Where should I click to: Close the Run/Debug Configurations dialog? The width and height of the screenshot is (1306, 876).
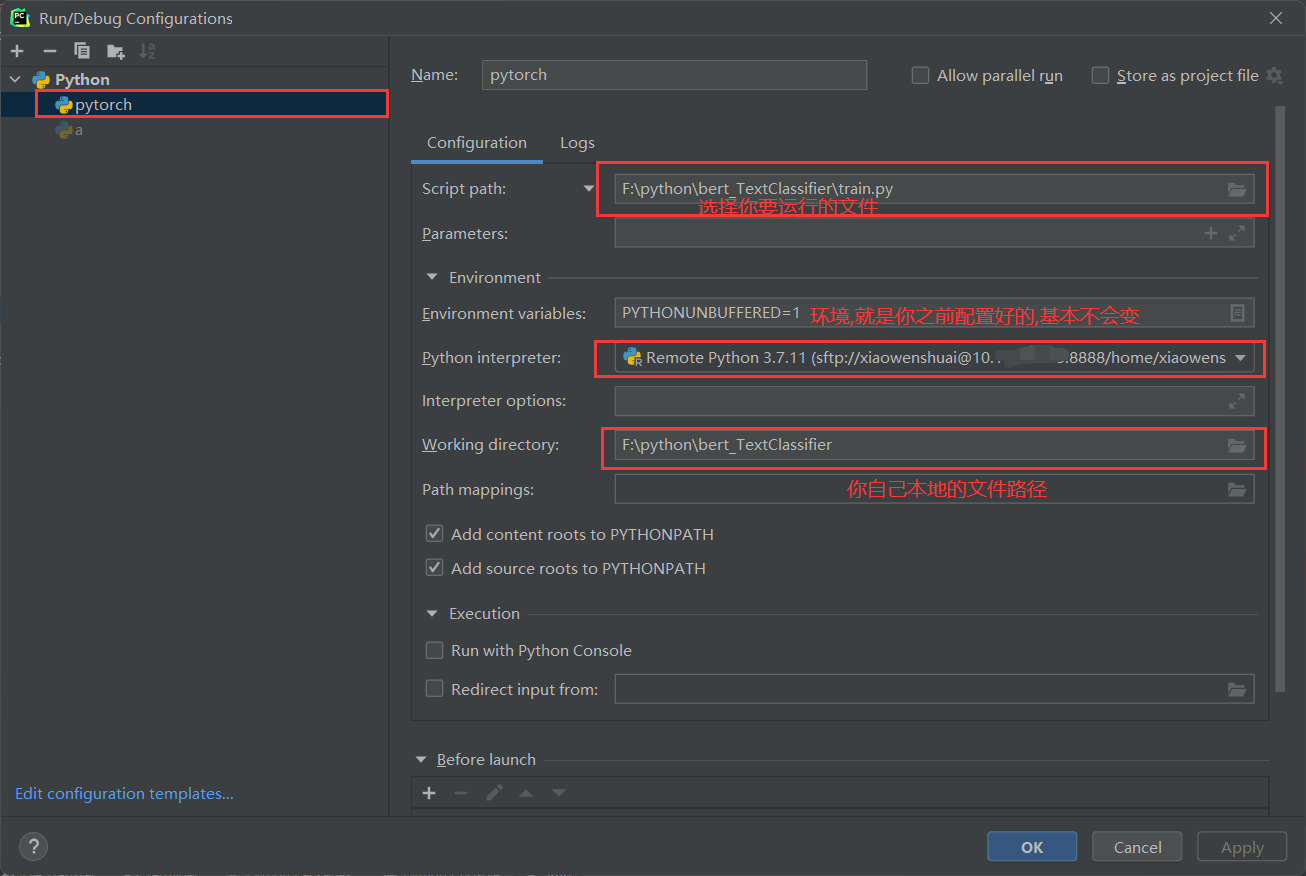pos(1276,18)
